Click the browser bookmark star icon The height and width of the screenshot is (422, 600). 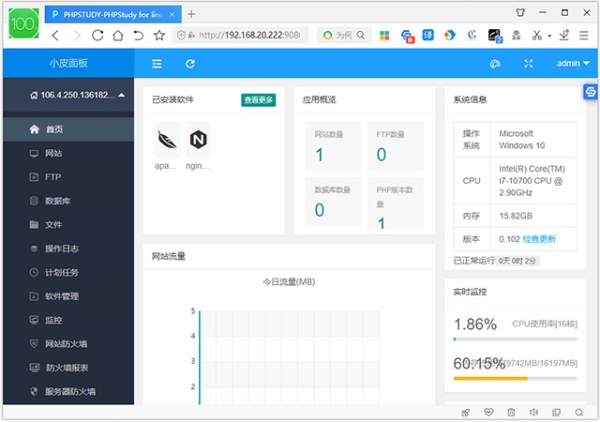click(x=159, y=35)
